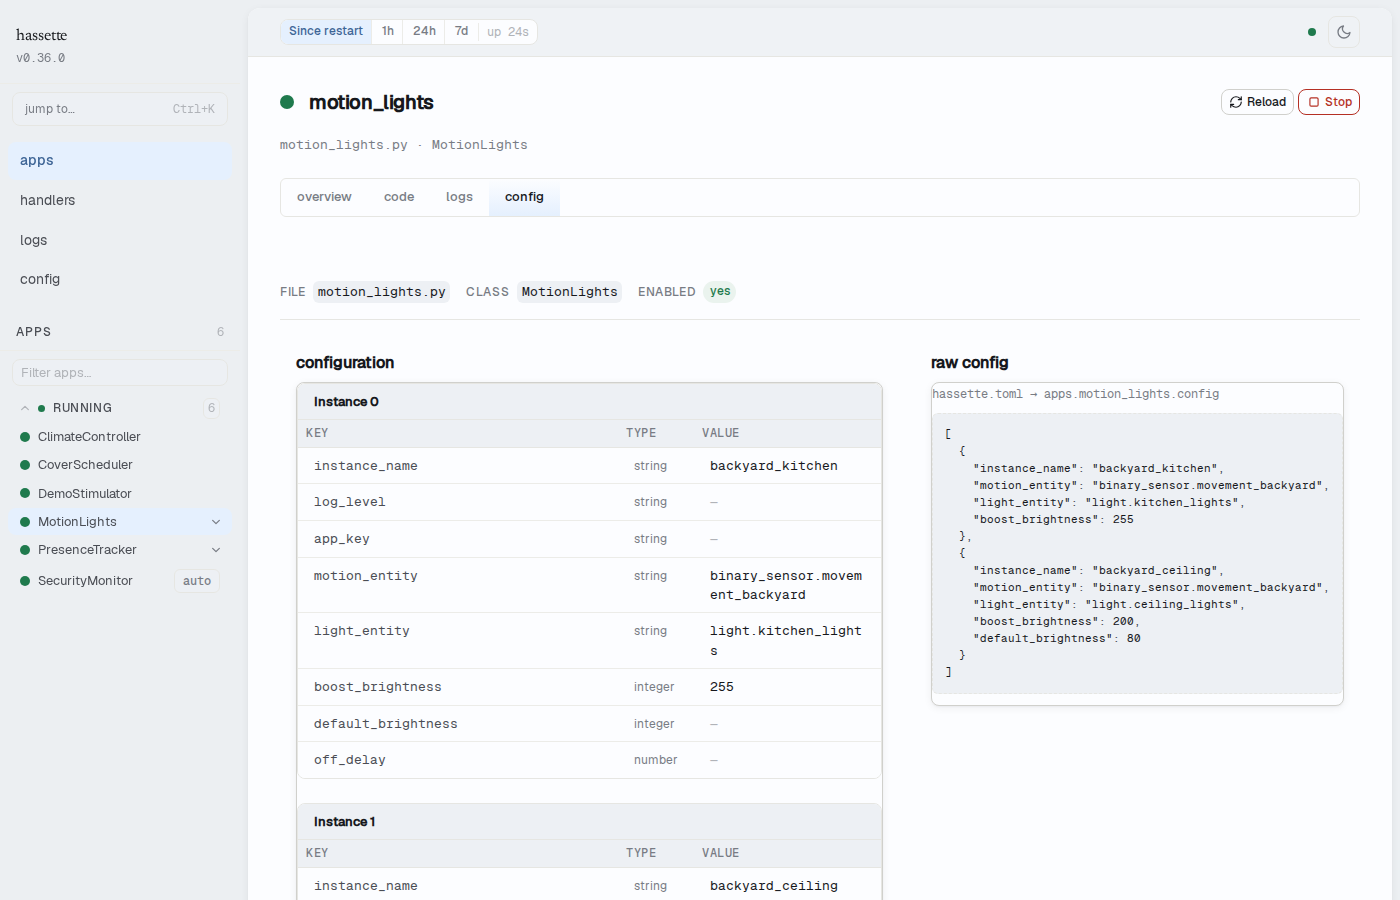Click the 'binary_sensor.movement_backyard' value in Instance 0

click(786, 585)
